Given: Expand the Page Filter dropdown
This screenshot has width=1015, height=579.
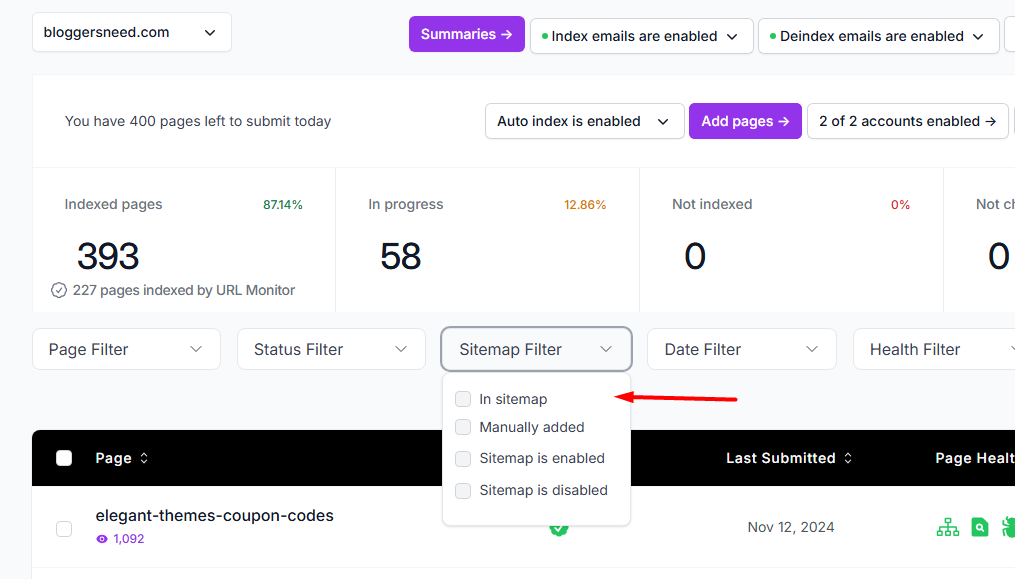Looking at the screenshot, I should pyautogui.click(x=126, y=349).
